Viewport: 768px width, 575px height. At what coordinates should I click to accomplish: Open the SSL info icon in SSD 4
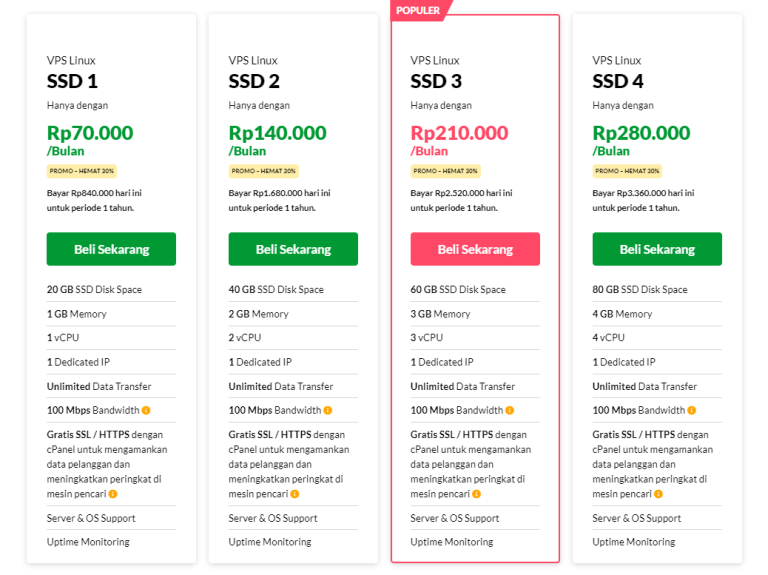pos(659,494)
